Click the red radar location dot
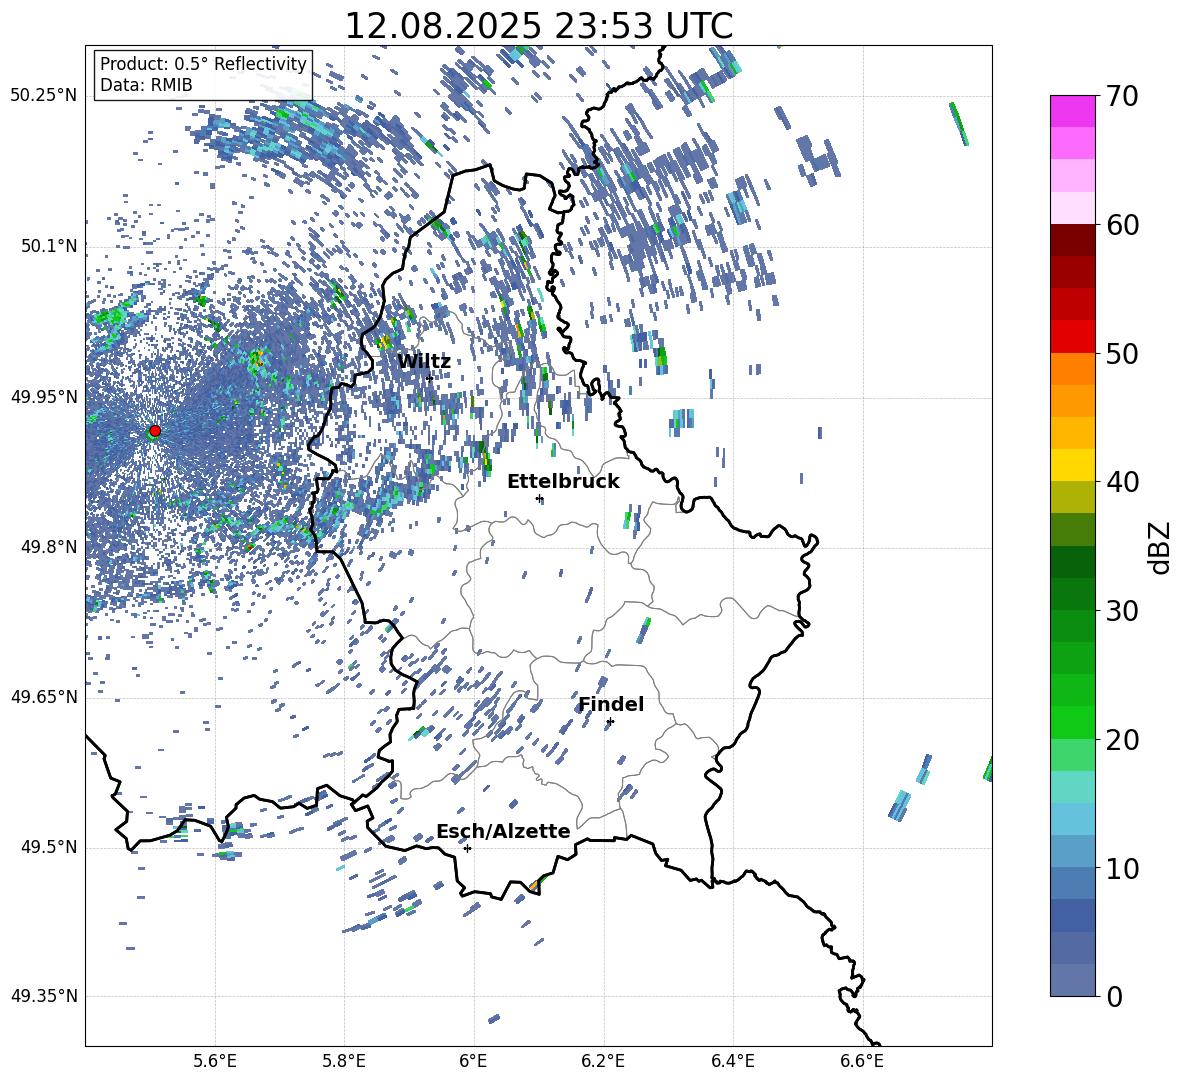Image resolution: width=1184 pixels, height=1081 pixels. point(155,431)
